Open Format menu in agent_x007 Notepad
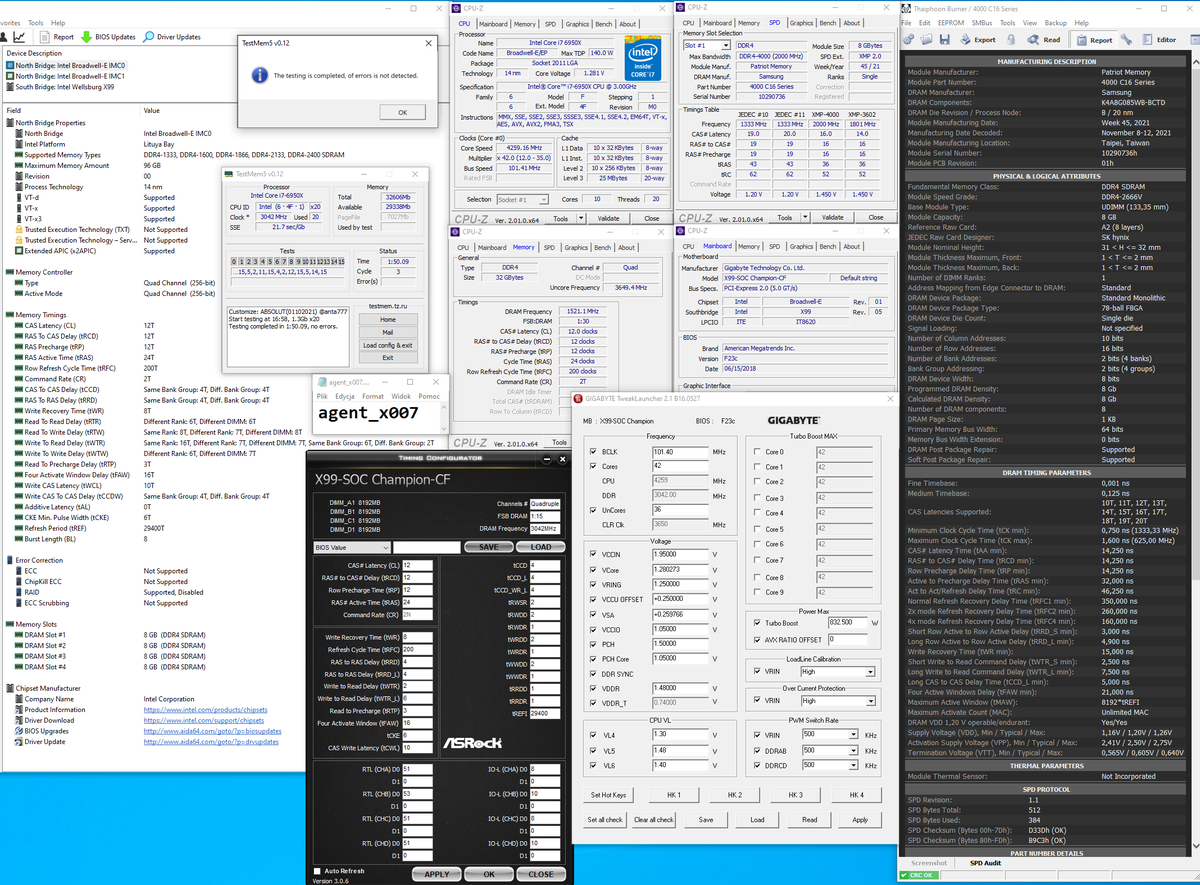Image resolution: width=1200 pixels, height=885 pixels. point(372,396)
